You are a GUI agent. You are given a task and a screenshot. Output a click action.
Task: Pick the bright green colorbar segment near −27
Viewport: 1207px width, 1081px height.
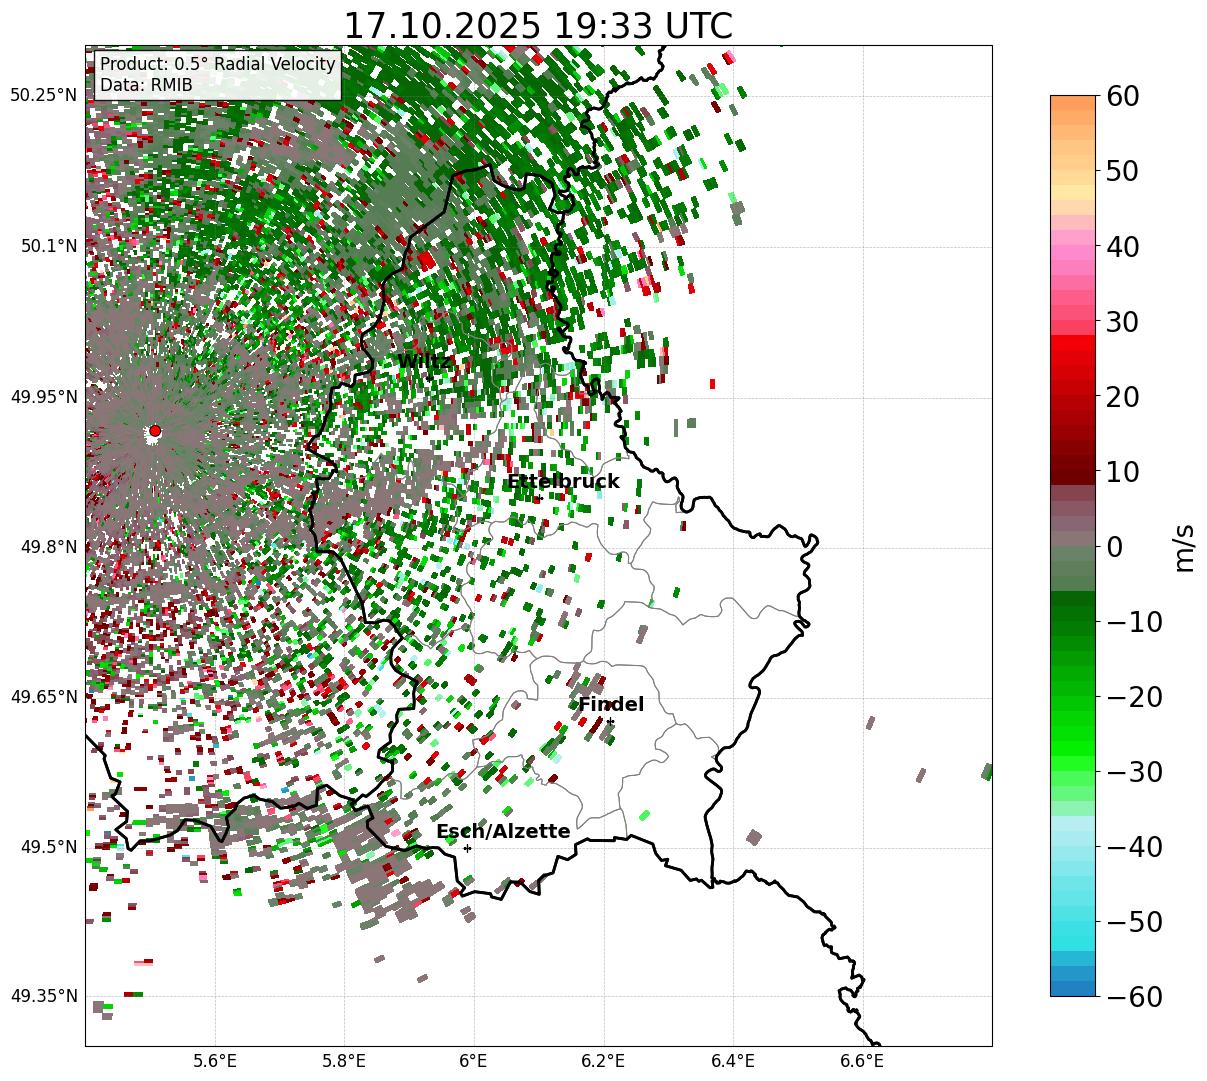point(1073,749)
